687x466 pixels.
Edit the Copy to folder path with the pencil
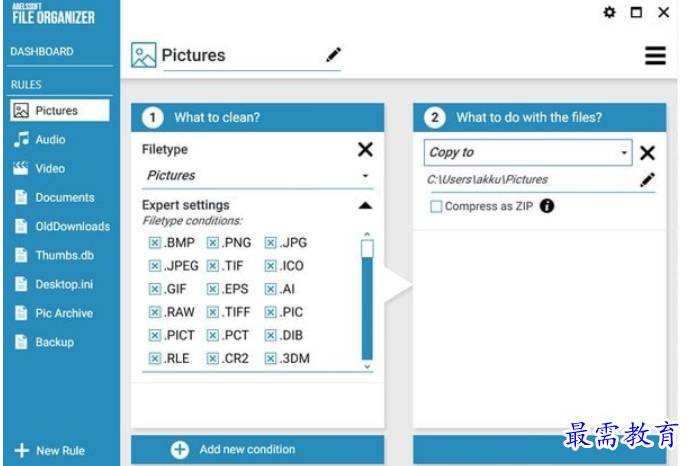coord(648,180)
